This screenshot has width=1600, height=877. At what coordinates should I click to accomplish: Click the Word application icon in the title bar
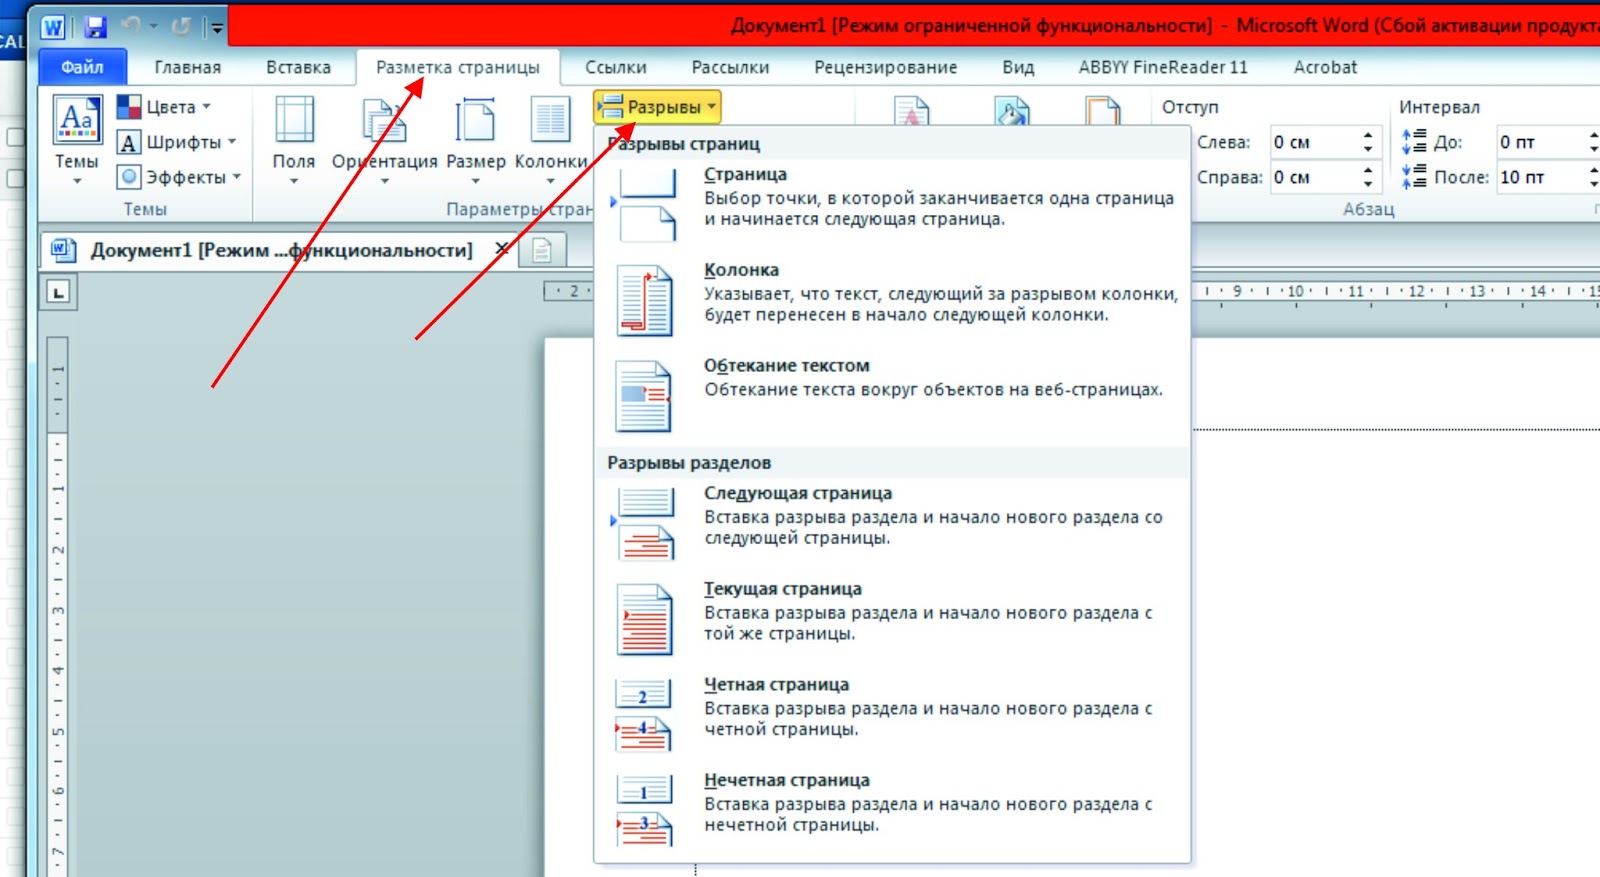[52, 27]
